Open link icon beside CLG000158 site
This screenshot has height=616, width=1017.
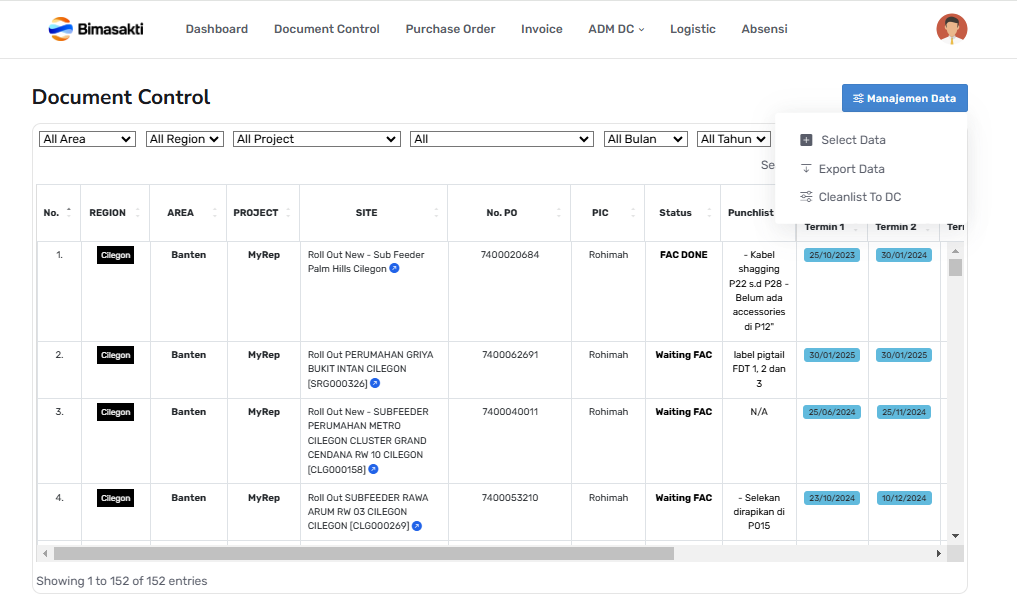point(373,469)
